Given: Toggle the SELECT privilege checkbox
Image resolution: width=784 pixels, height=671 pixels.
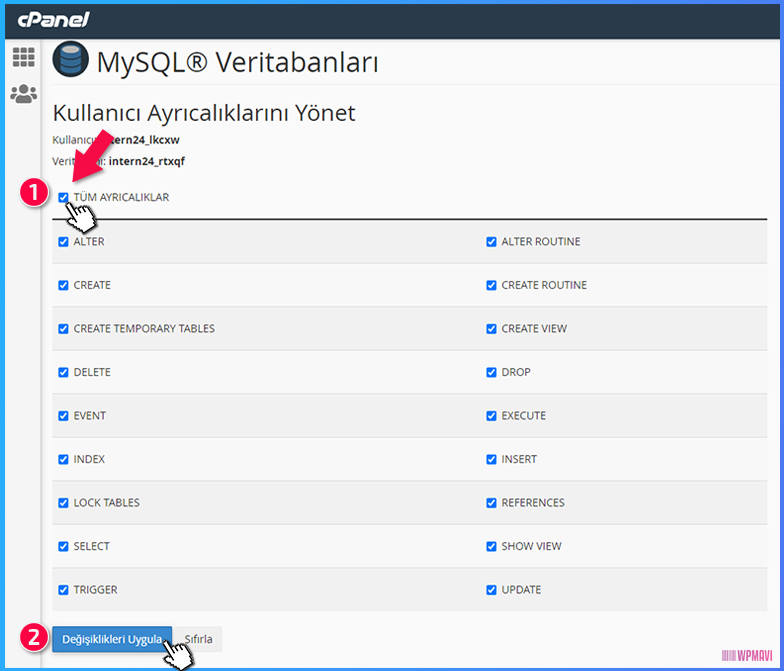Looking at the screenshot, I should (x=63, y=546).
